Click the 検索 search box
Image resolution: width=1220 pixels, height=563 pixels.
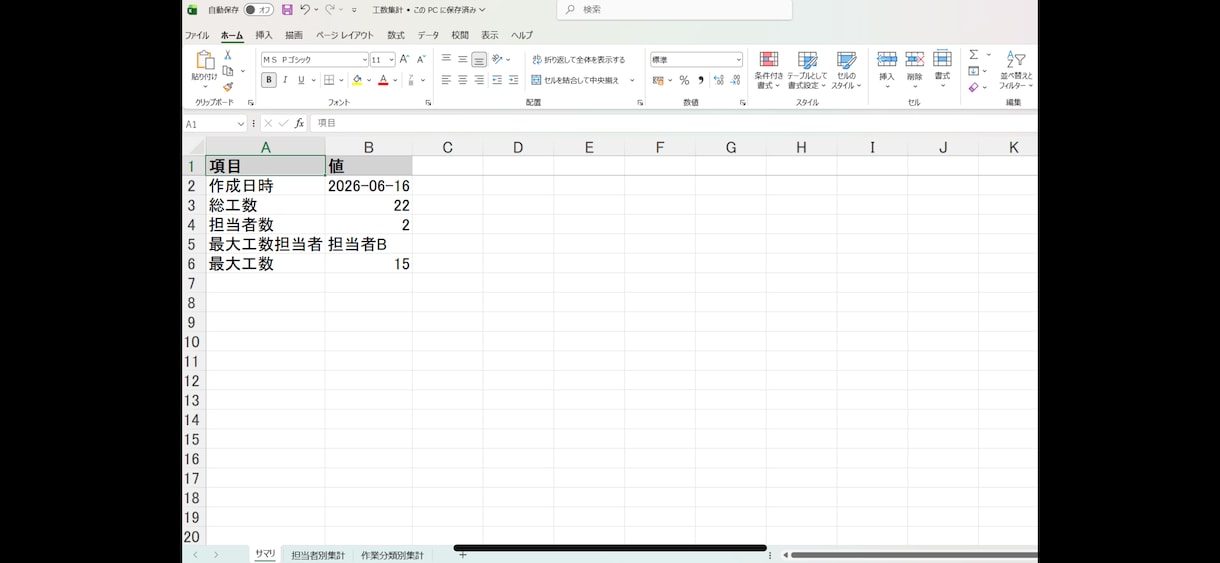674,10
